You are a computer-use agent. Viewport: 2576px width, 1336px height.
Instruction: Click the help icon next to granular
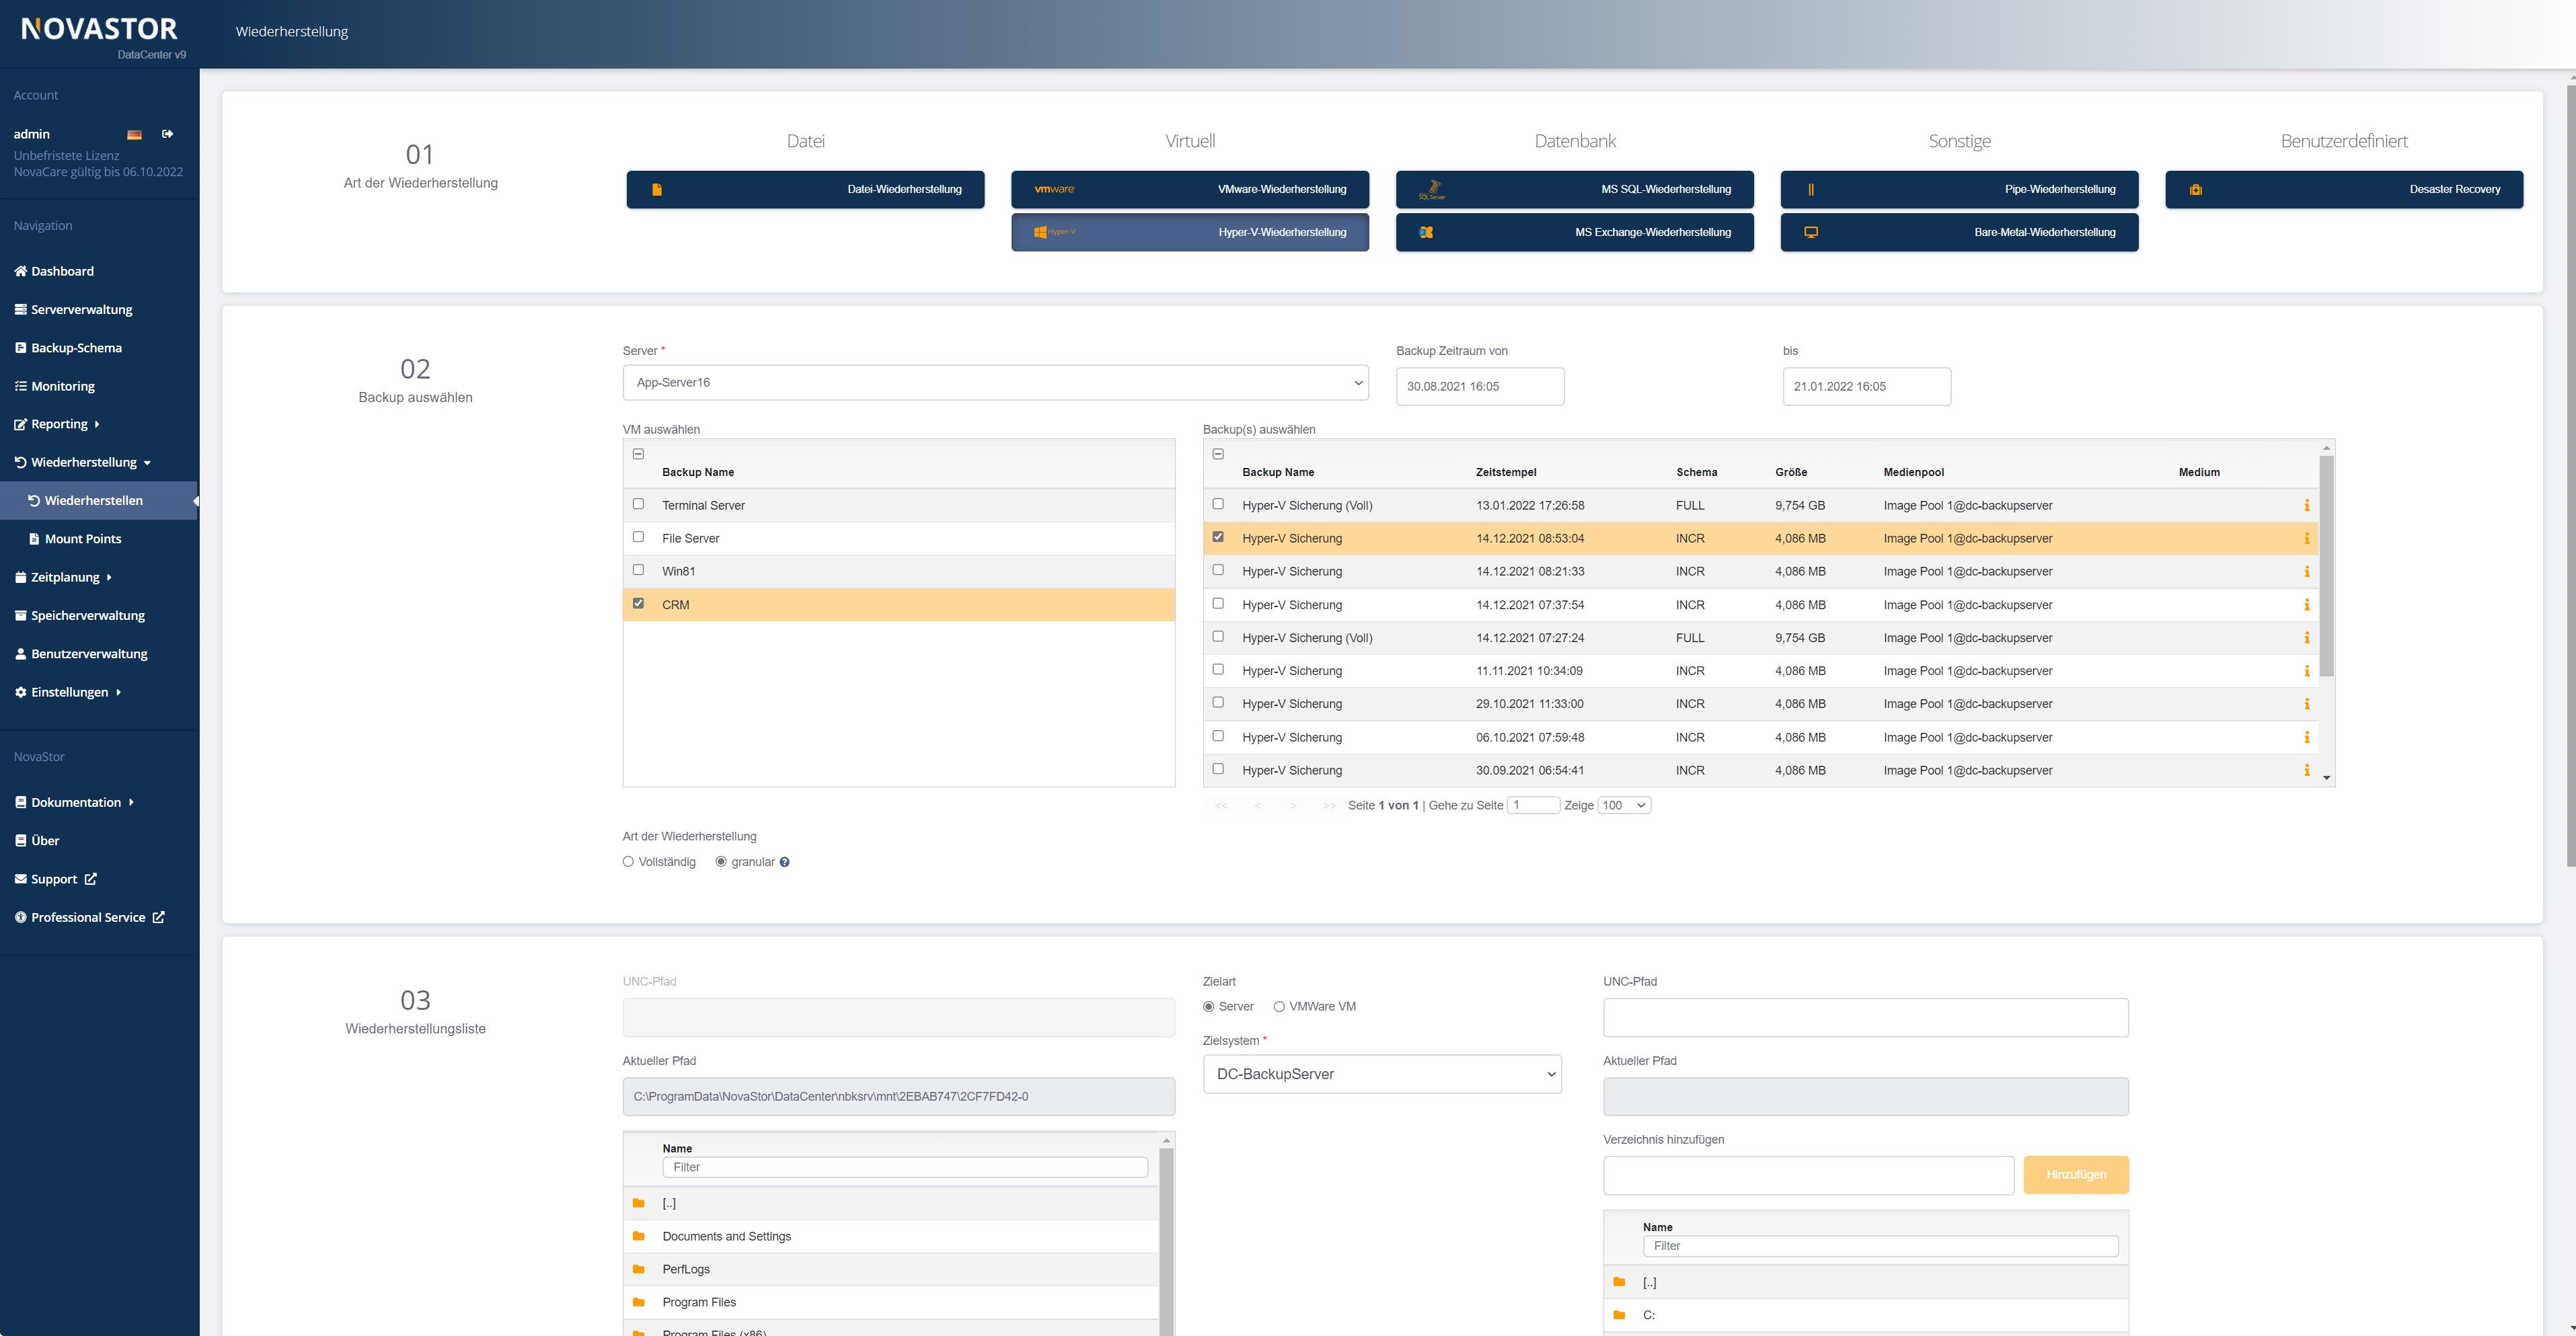point(784,862)
